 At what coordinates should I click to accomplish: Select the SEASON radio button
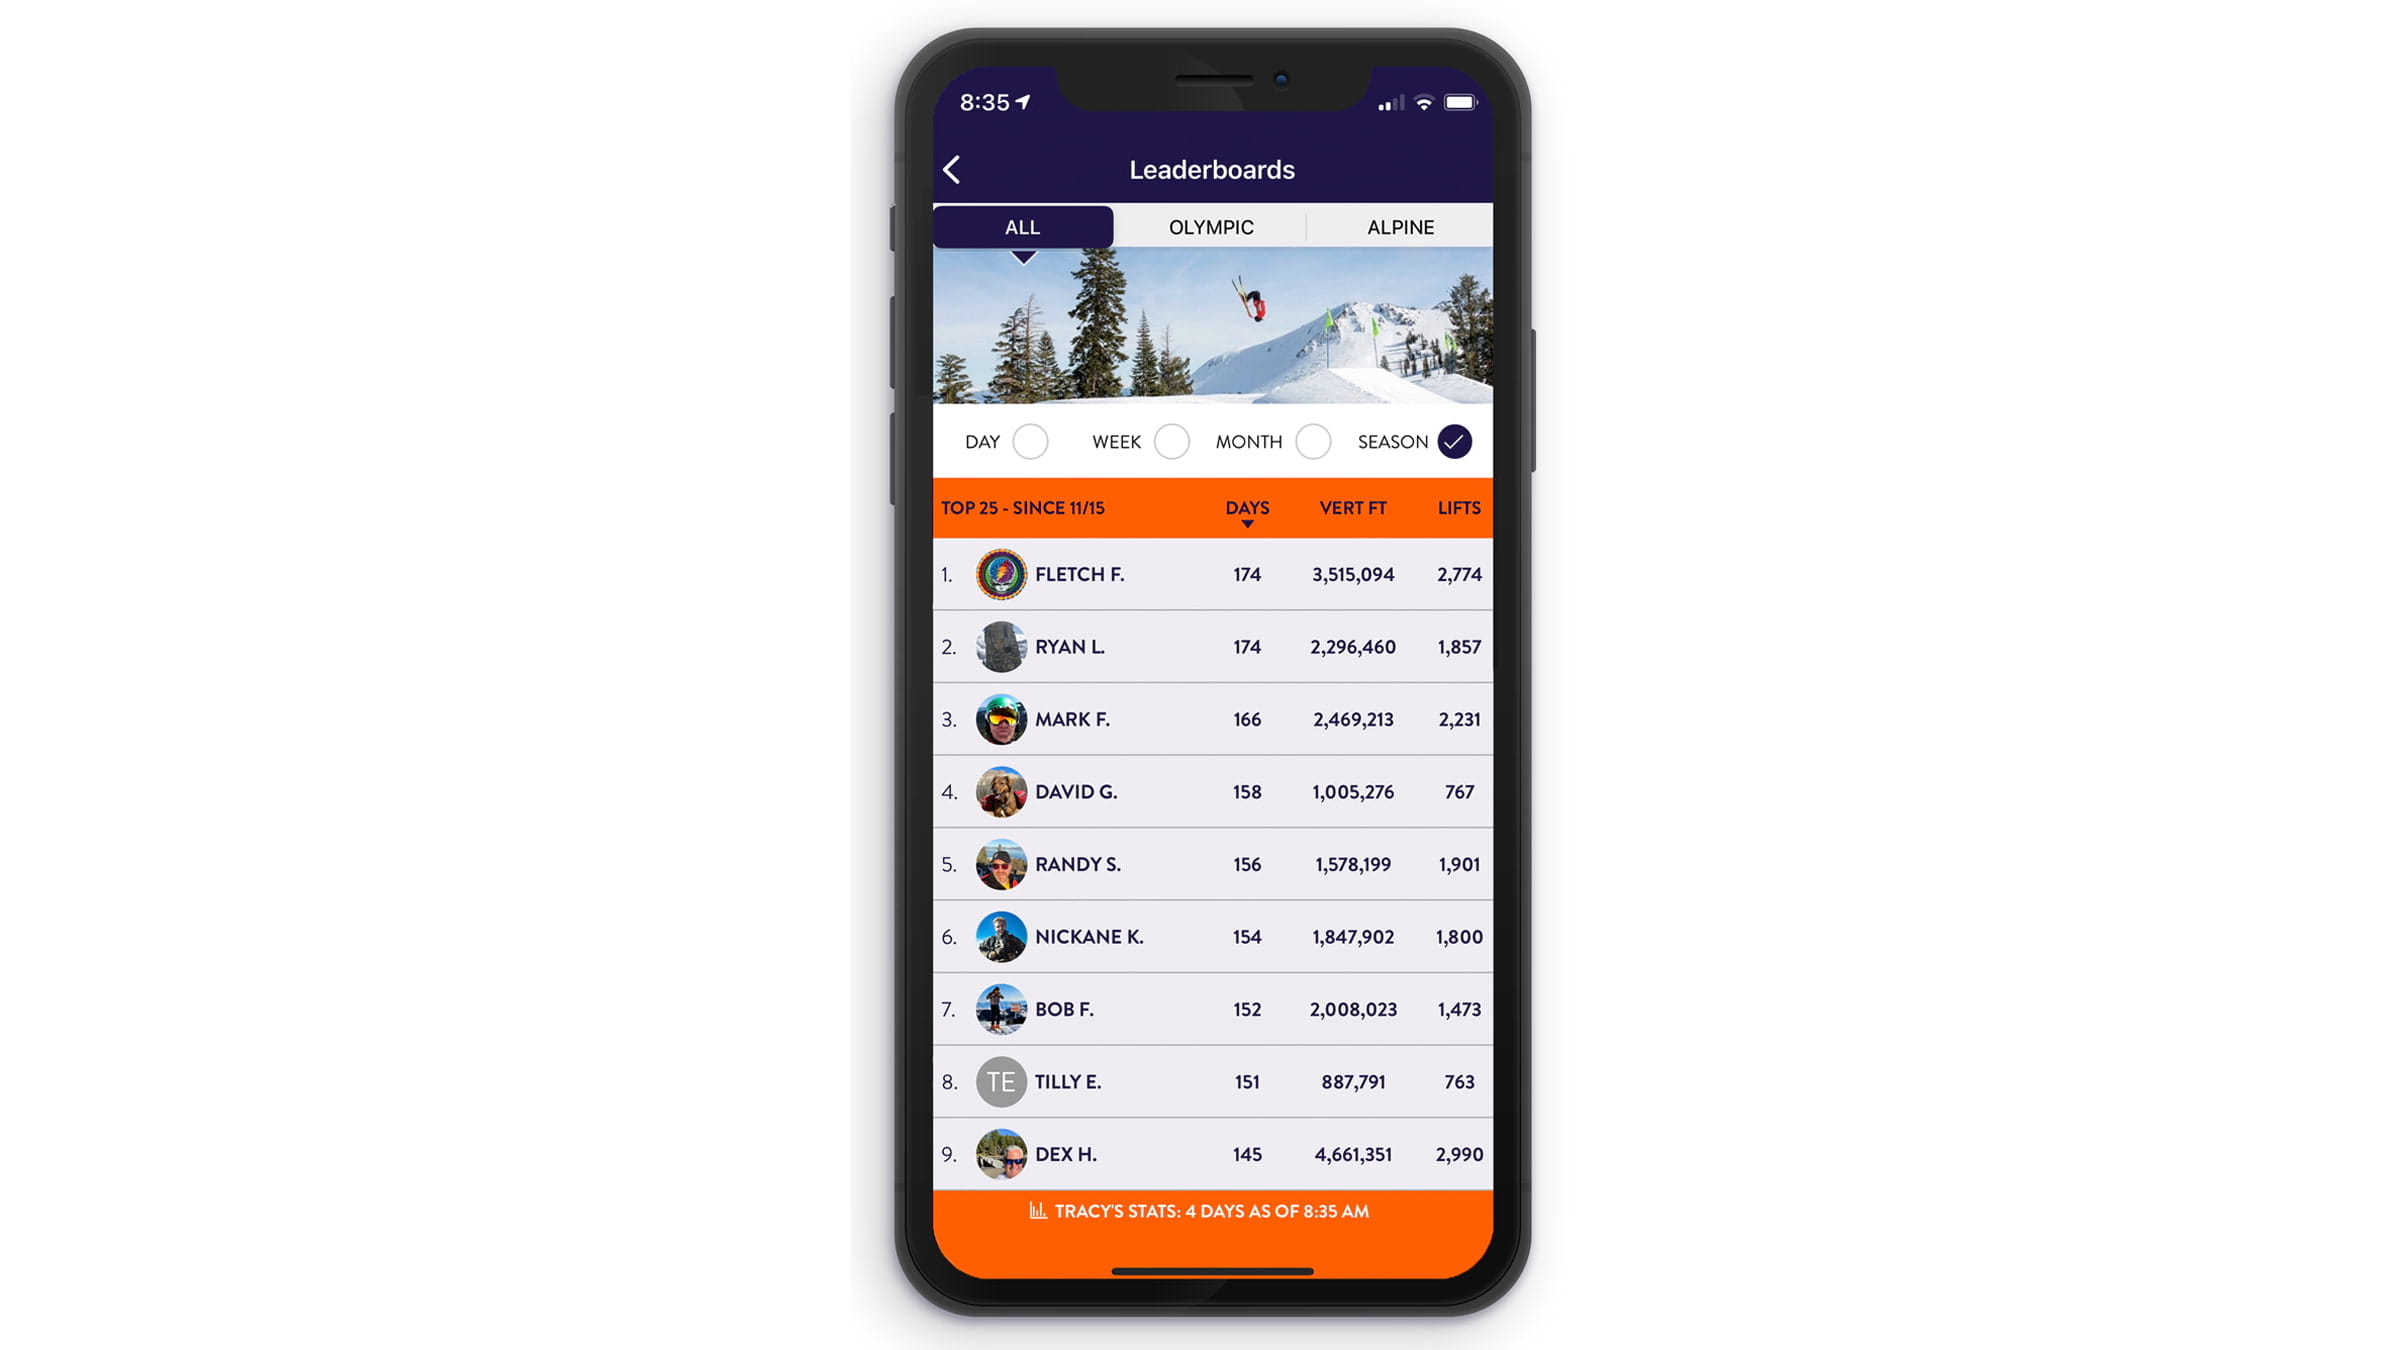1454,442
